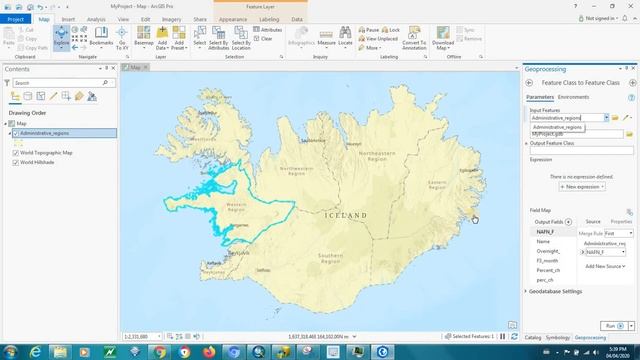This screenshot has width=640, height=360.
Task: Click the Geoprocessing help question mark
Action: tap(631, 98)
